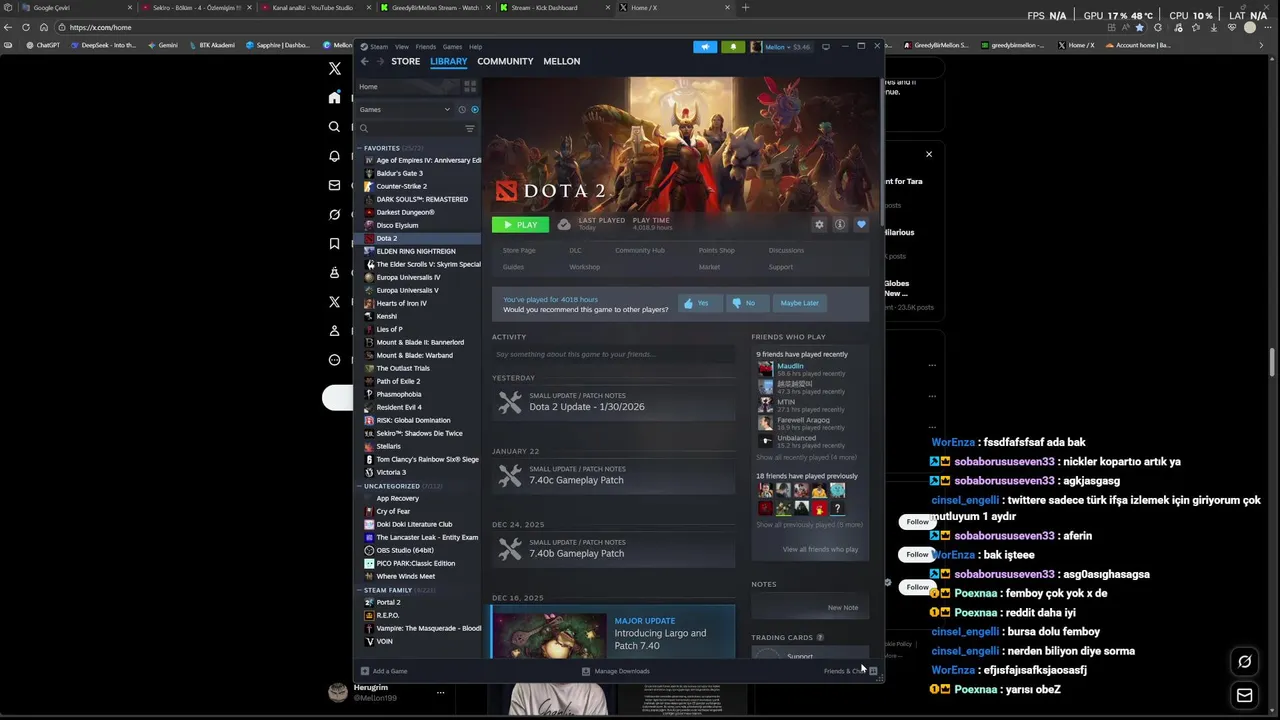Screen dimensions: 1280x720
Task: Select Counter-Strike 2 in library
Action: coord(401,186)
